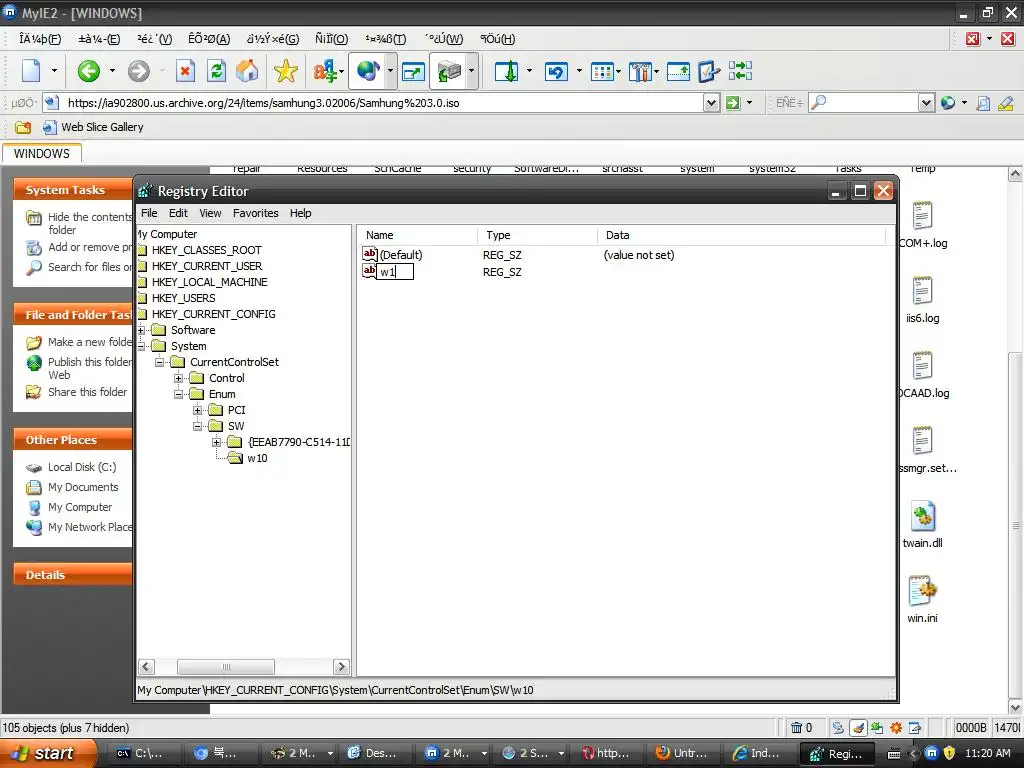The width and height of the screenshot is (1024, 768).
Task: Open twain.dll file icon
Action: [923, 517]
